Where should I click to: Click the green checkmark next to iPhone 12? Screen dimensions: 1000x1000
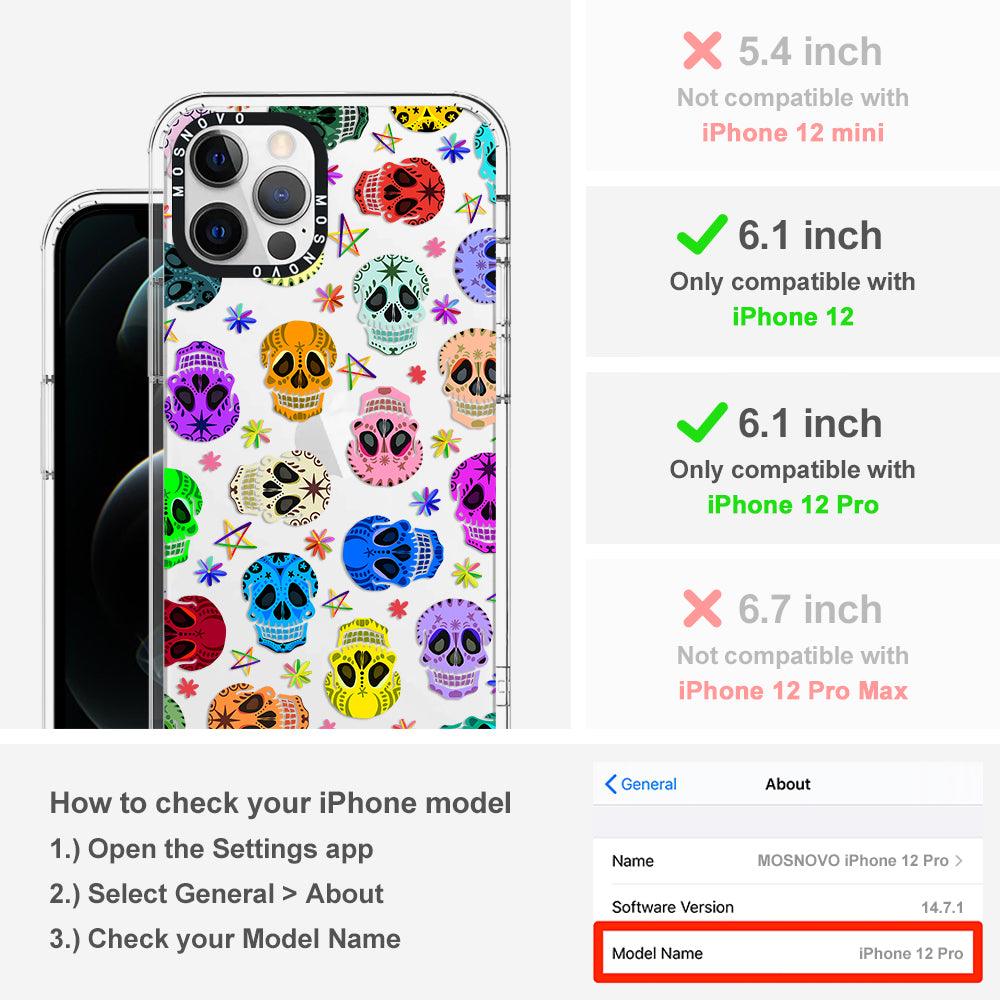pos(702,234)
